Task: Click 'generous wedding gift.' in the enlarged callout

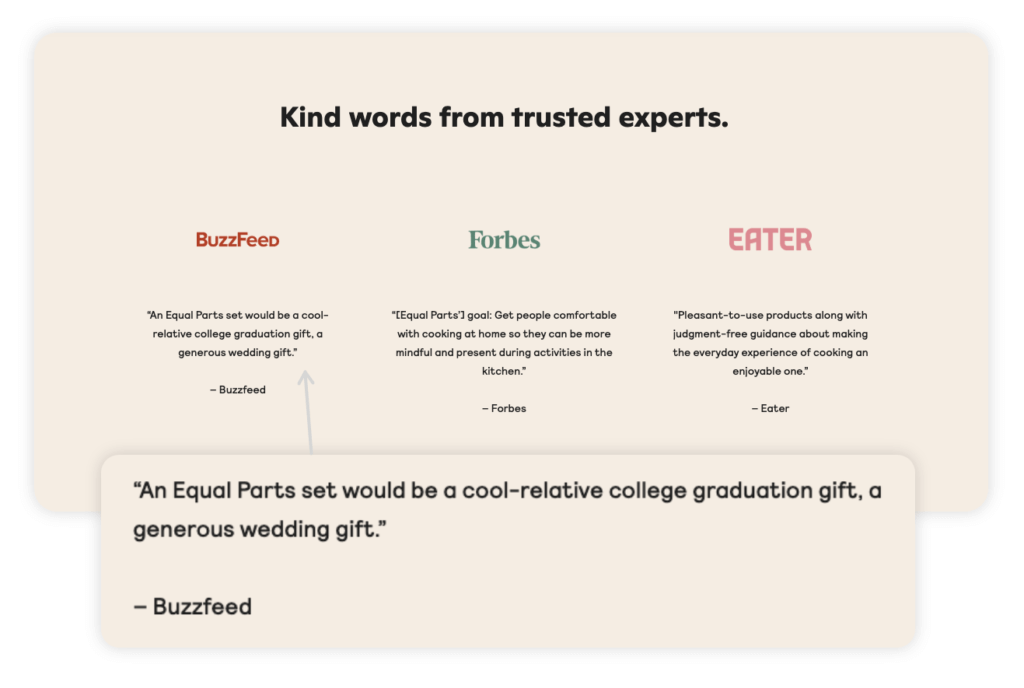Action: tap(260, 529)
